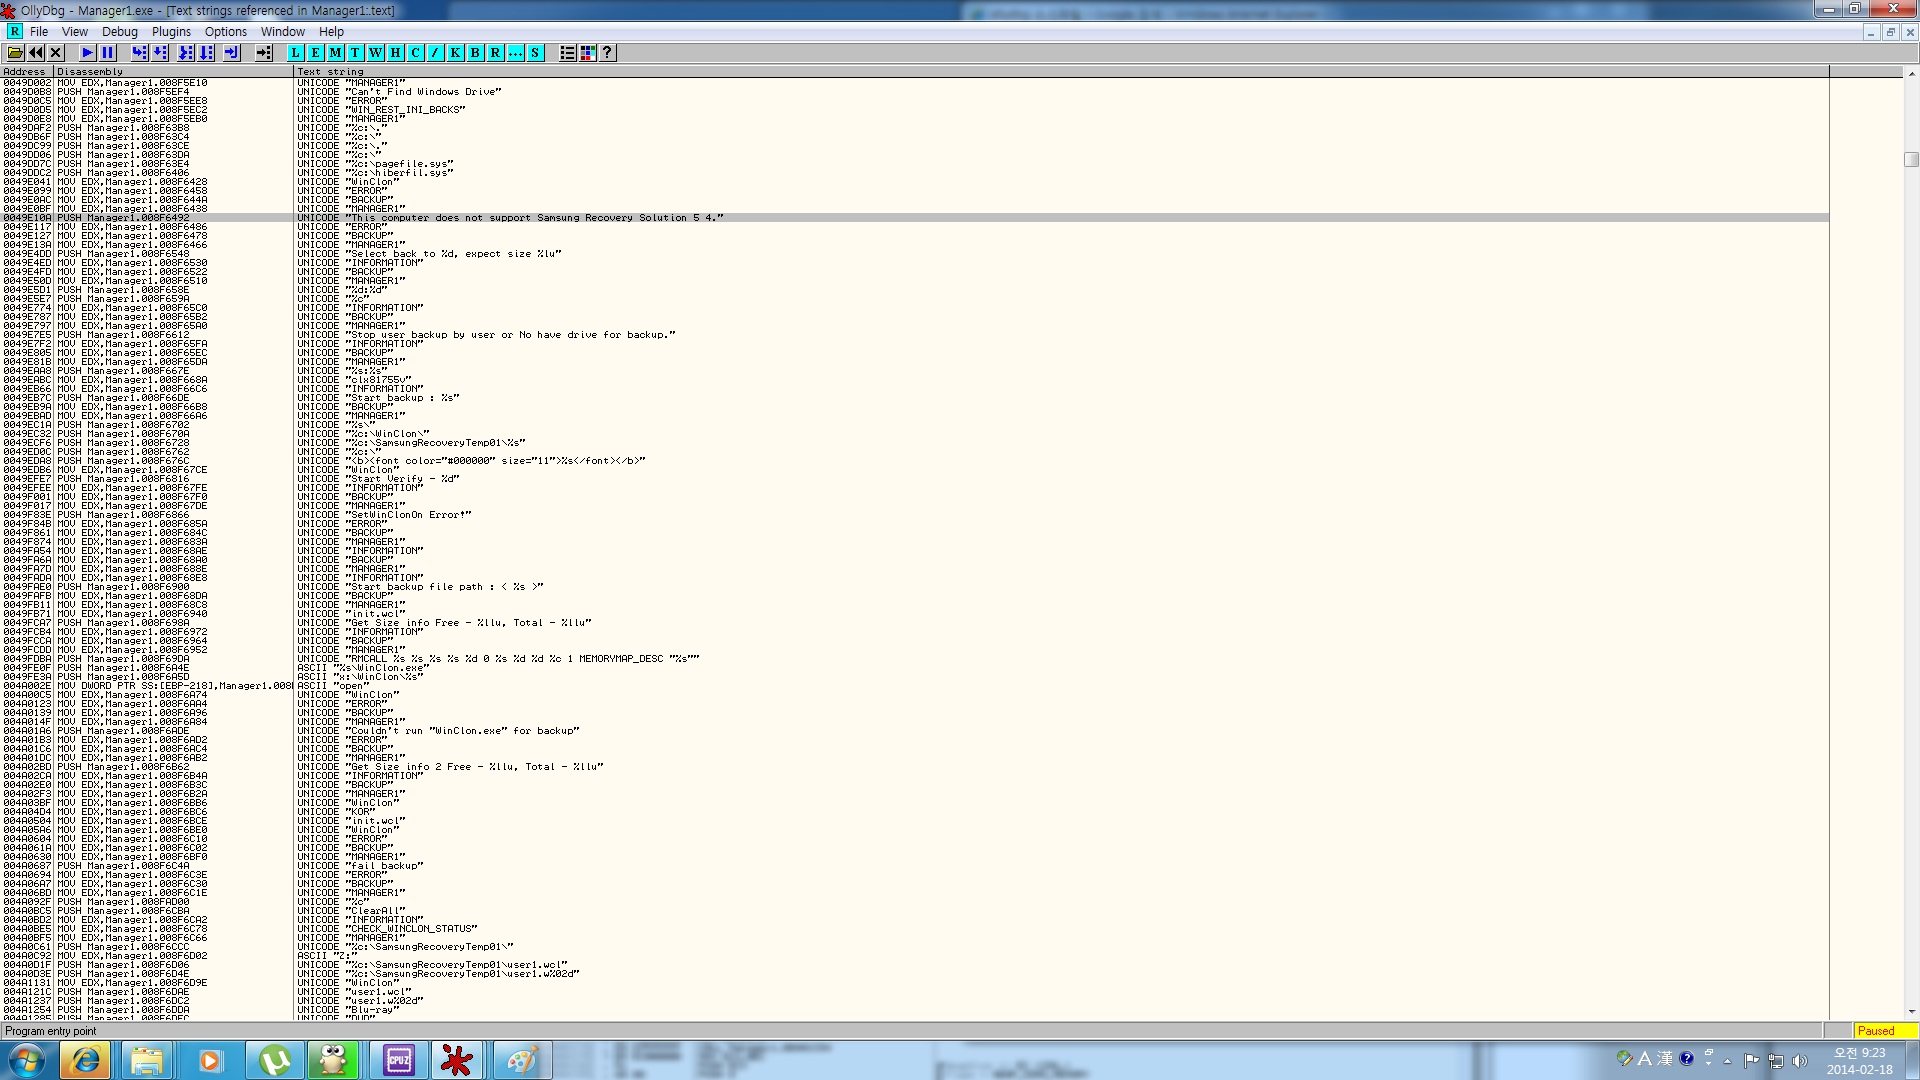Viewport: 1920px width, 1080px height.
Task: Click the scroll down arrow of the list
Action: click(x=1911, y=1012)
